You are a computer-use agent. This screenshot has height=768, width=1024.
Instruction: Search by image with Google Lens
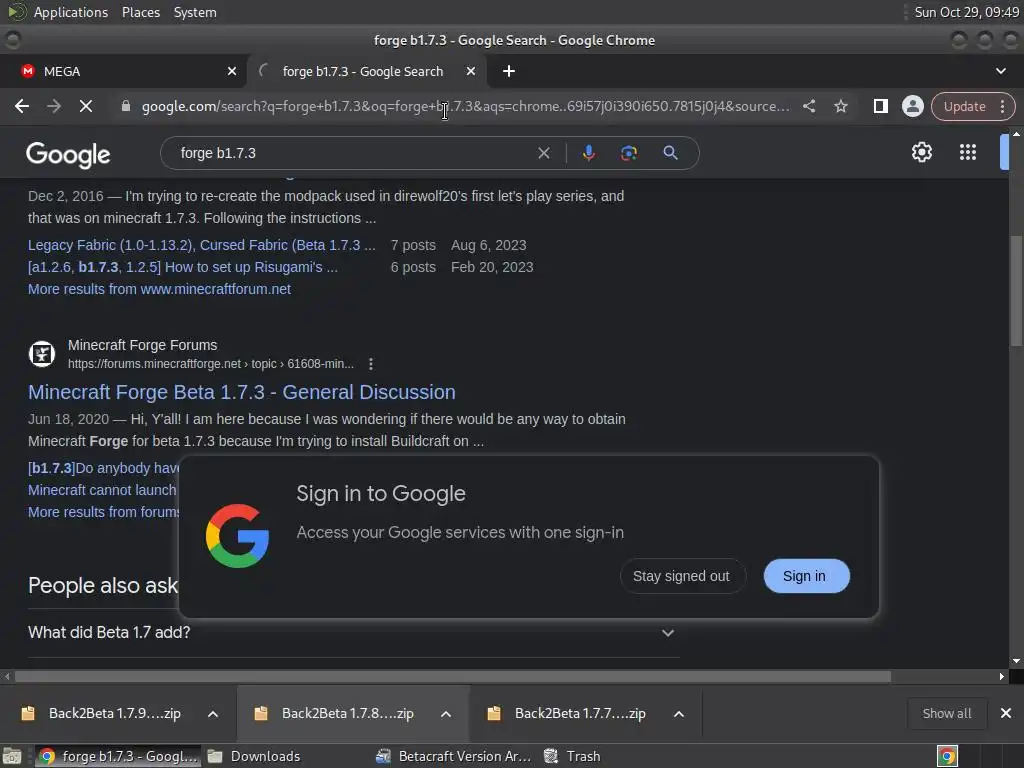[x=628, y=153]
